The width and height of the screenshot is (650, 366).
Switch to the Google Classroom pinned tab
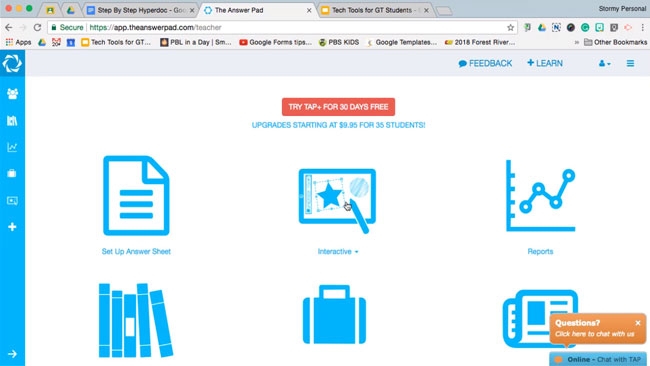(50, 10)
